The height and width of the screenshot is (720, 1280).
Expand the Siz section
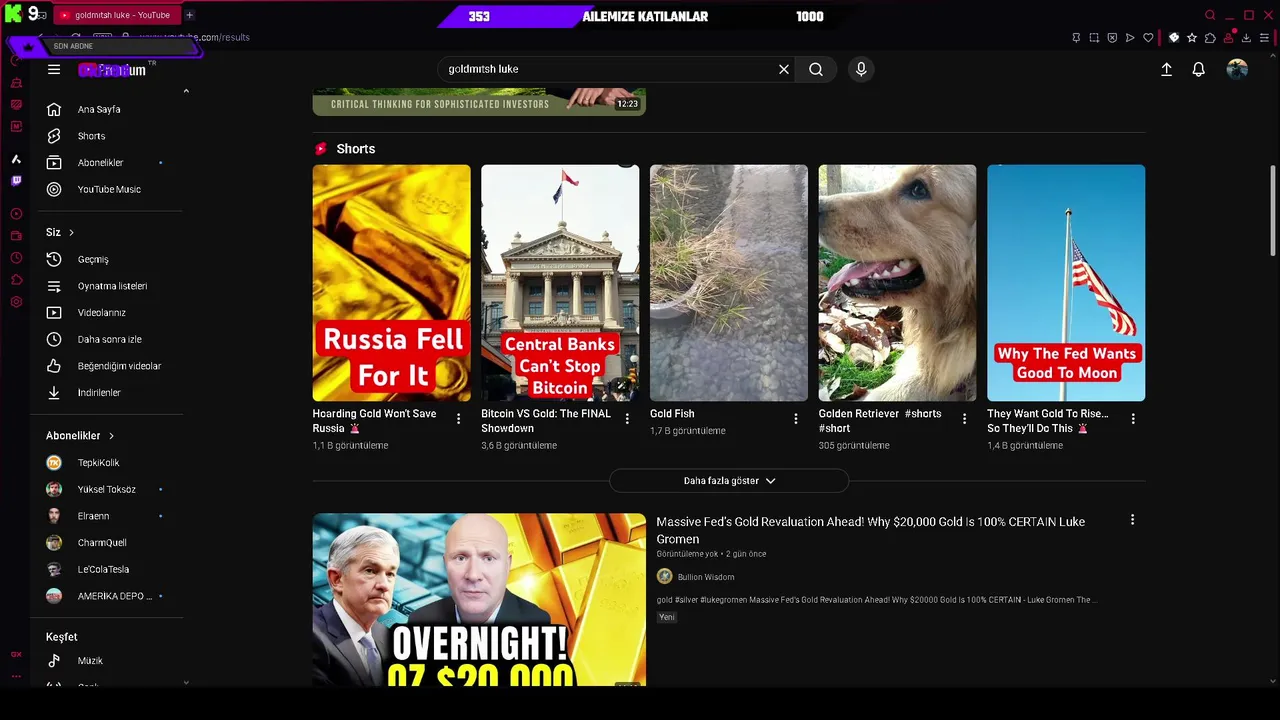(60, 232)
